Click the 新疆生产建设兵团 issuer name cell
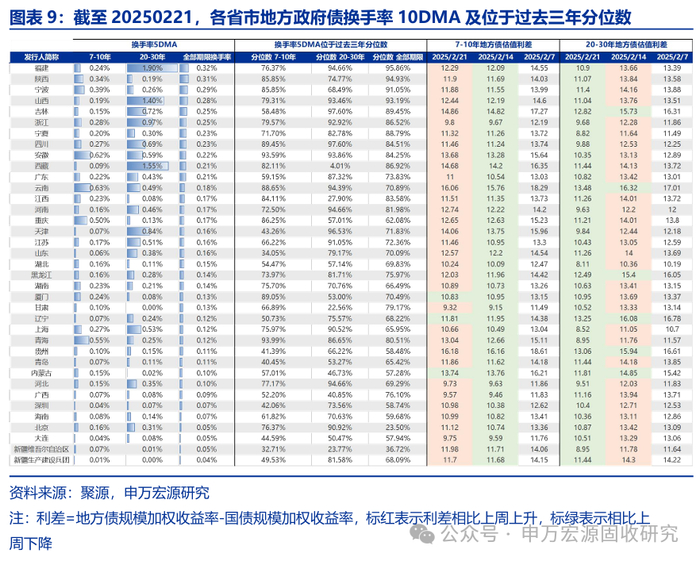Screen dimensions: 700x561 click(x=42, y=460)
